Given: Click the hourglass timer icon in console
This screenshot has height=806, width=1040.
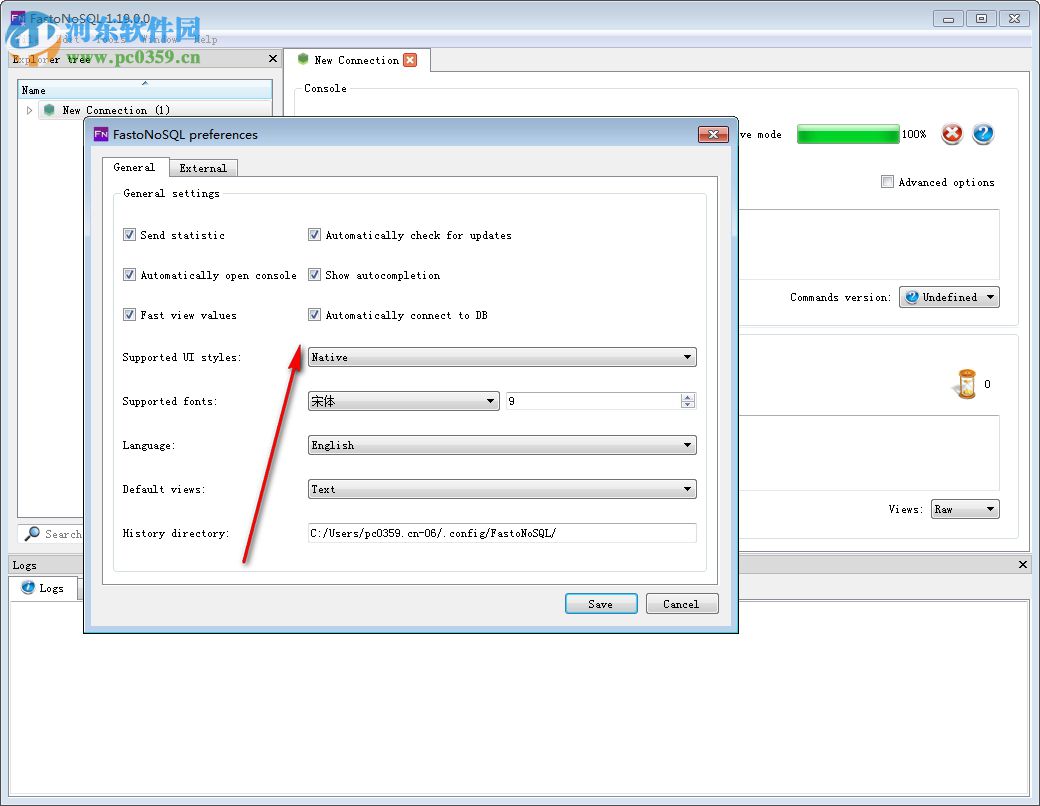Looking at the screenshot, I should coord(967,384).
